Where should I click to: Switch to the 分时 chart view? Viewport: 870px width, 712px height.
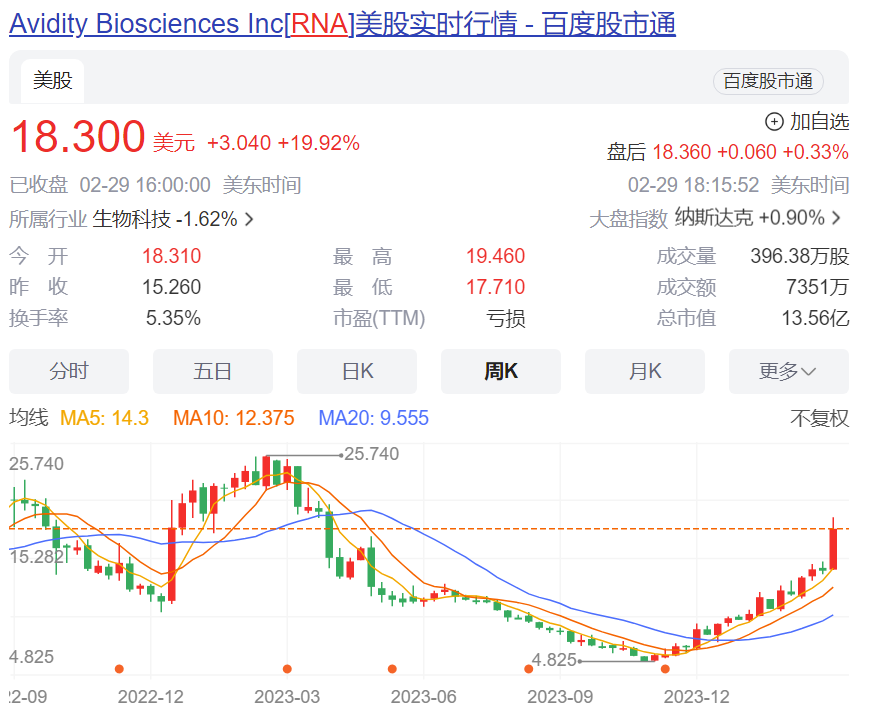(x=69, y=372)
